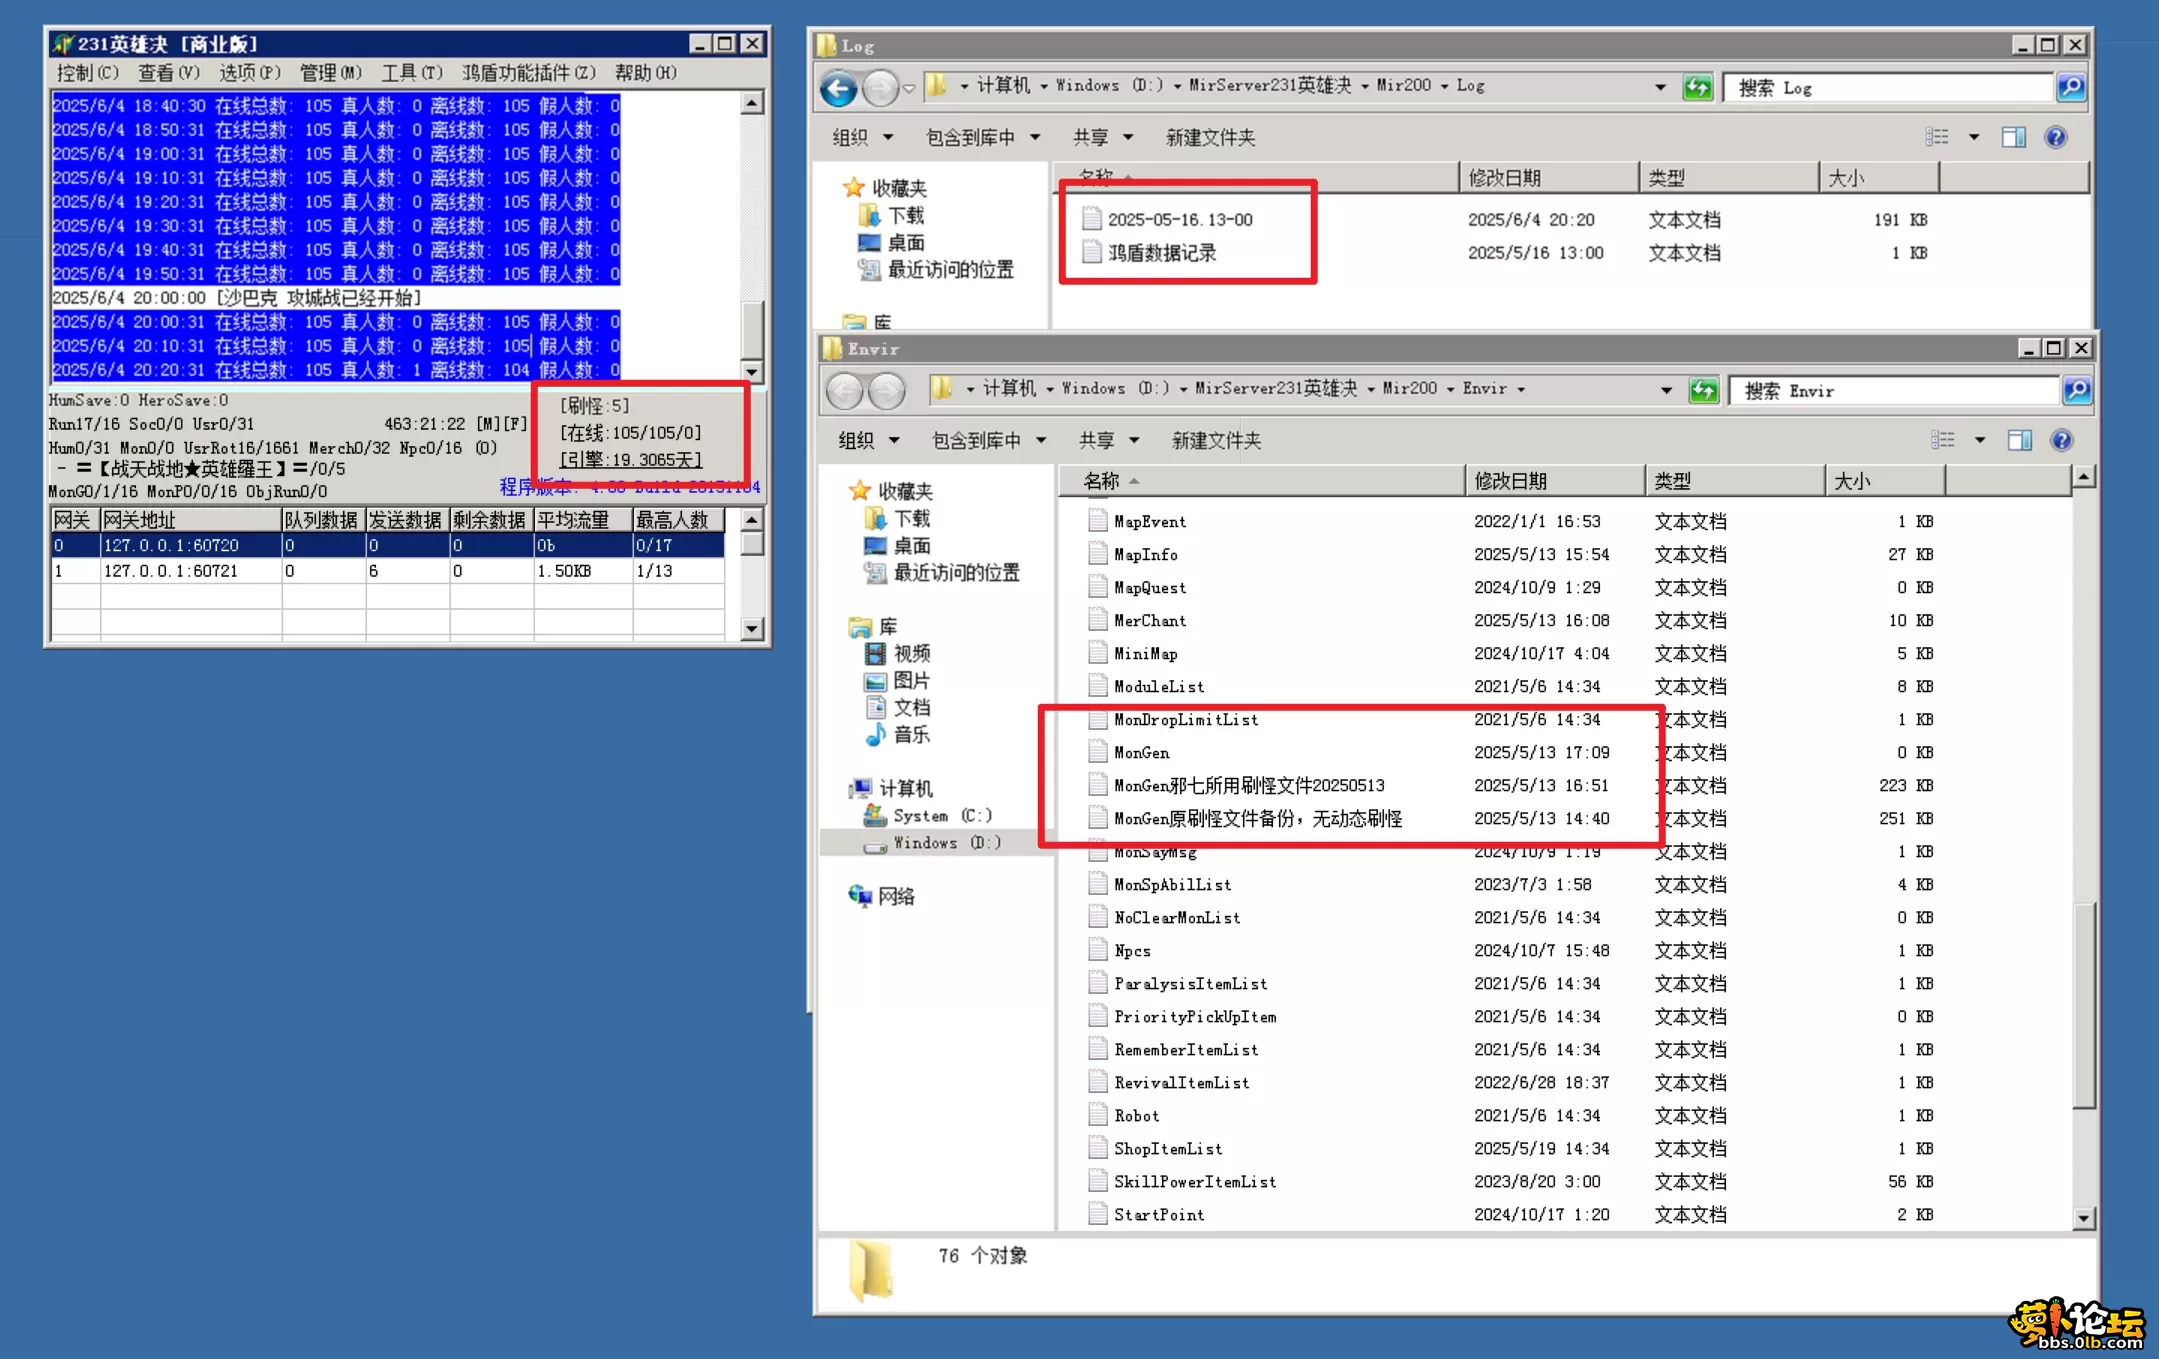Click refresh icon in Envir address bar

tap(1703, 390)
